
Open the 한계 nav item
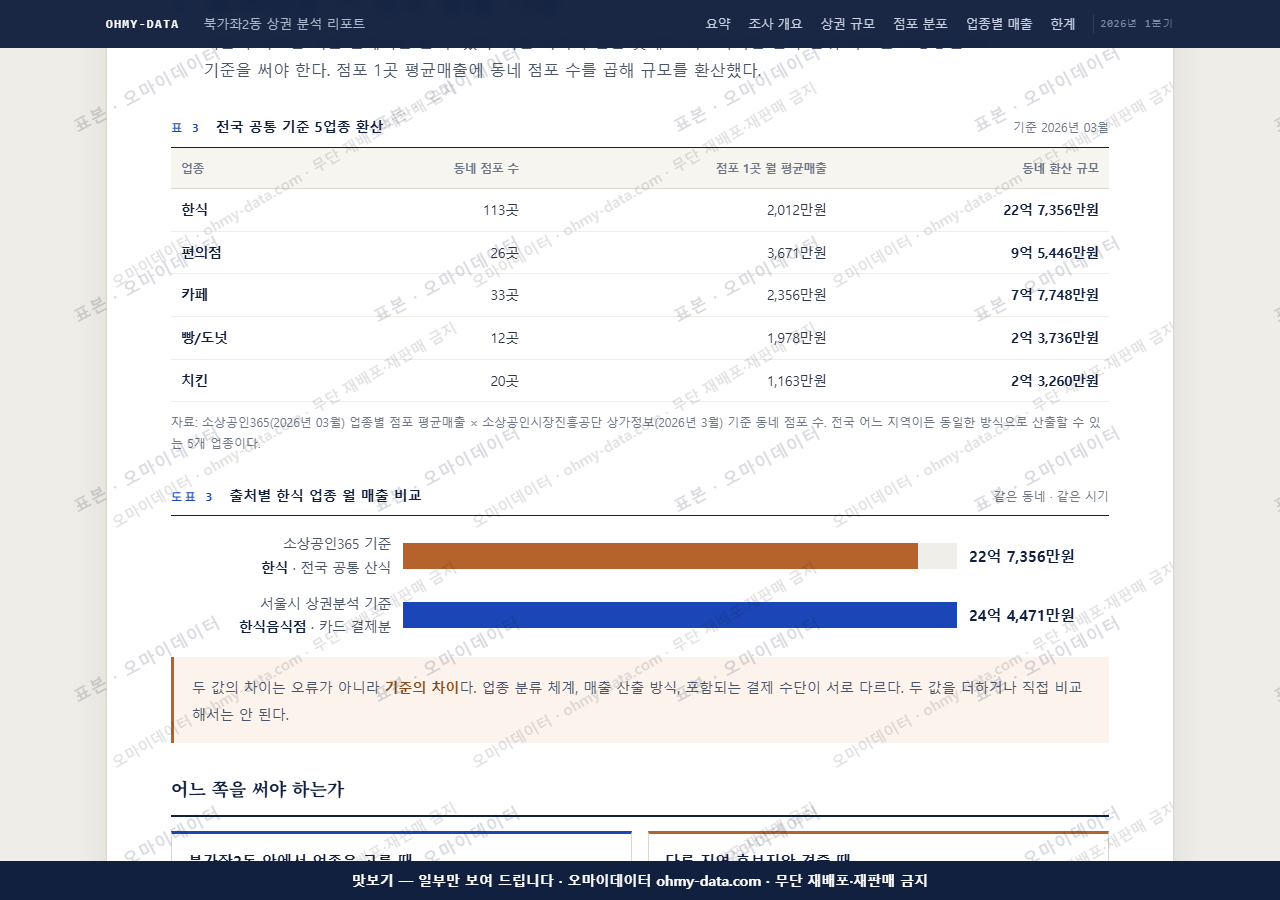1063,23
